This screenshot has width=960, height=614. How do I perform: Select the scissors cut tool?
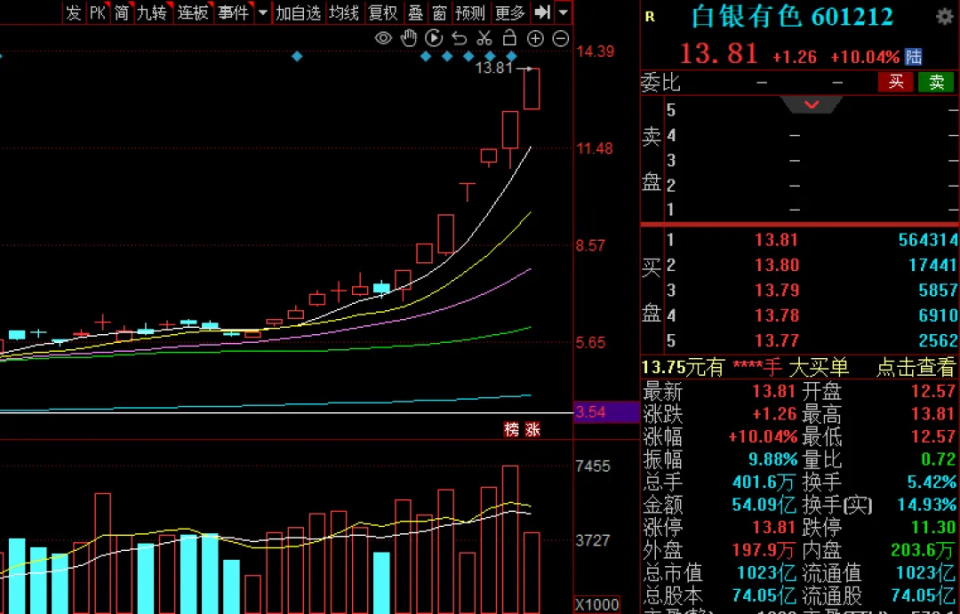[484, 39]
